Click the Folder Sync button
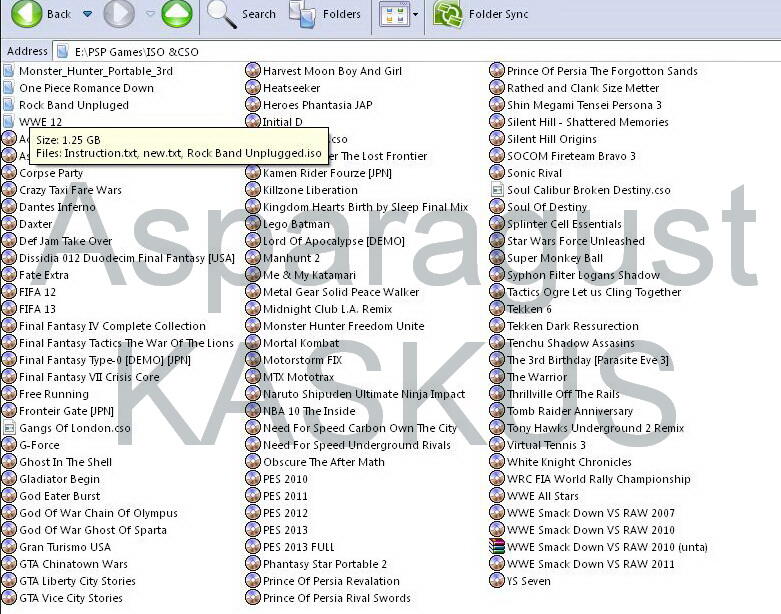 pos(480,14)
